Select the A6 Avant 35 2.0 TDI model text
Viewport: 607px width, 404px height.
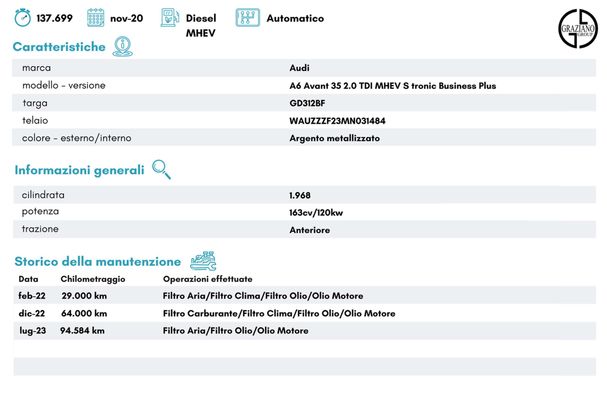click(x=393, y=86)
